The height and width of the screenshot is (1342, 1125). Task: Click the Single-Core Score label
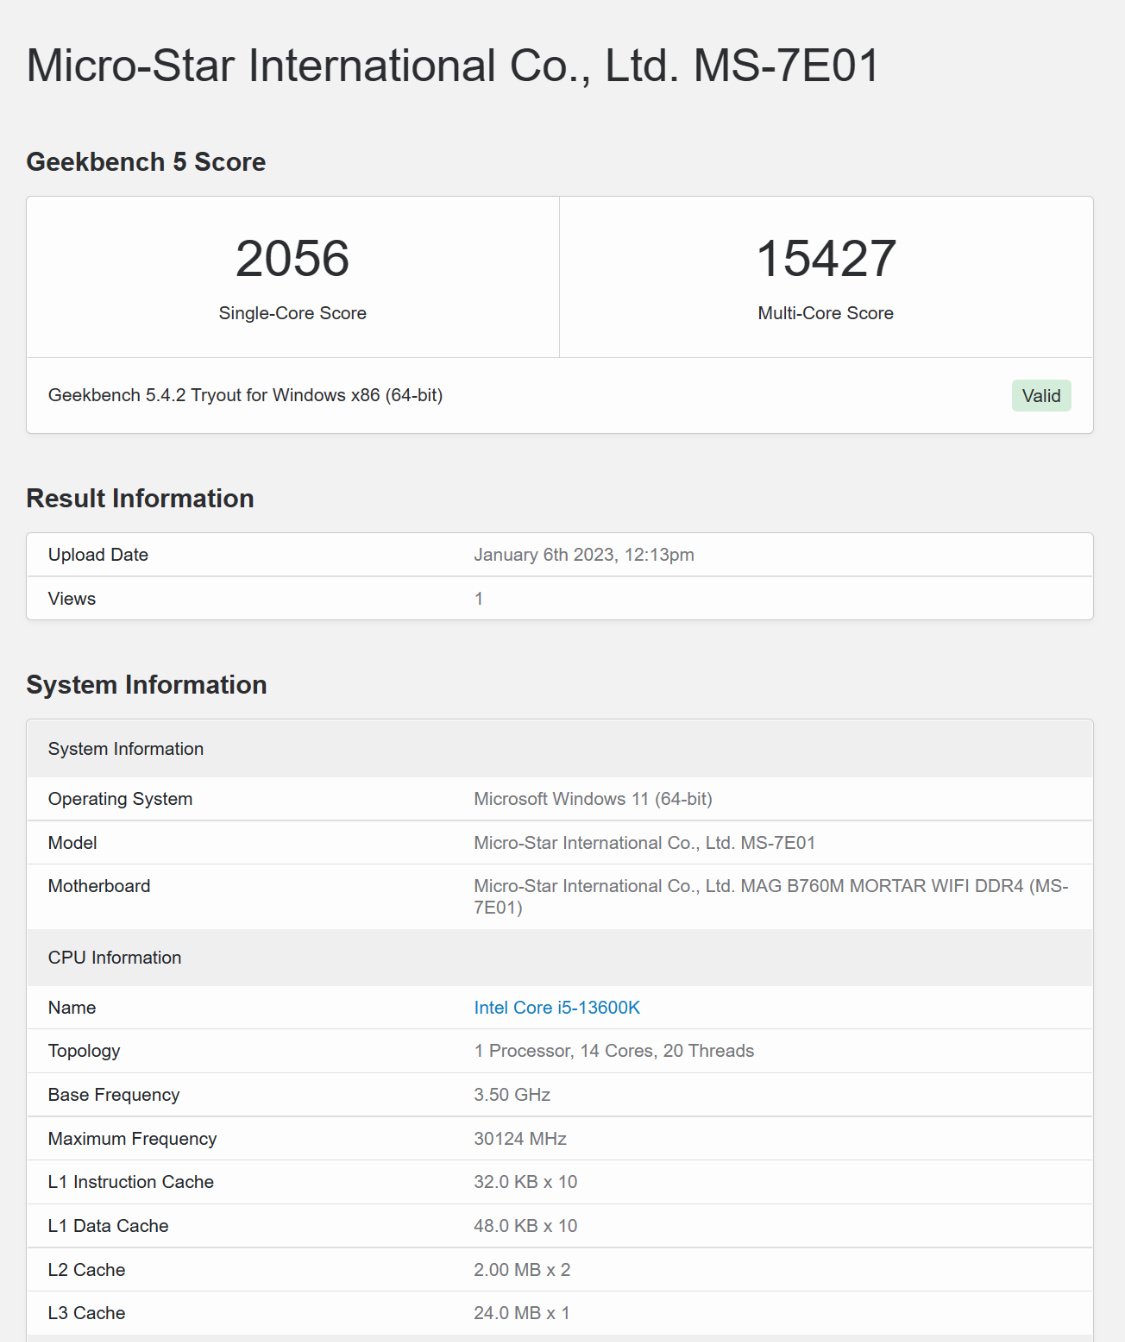click(292, 313)
